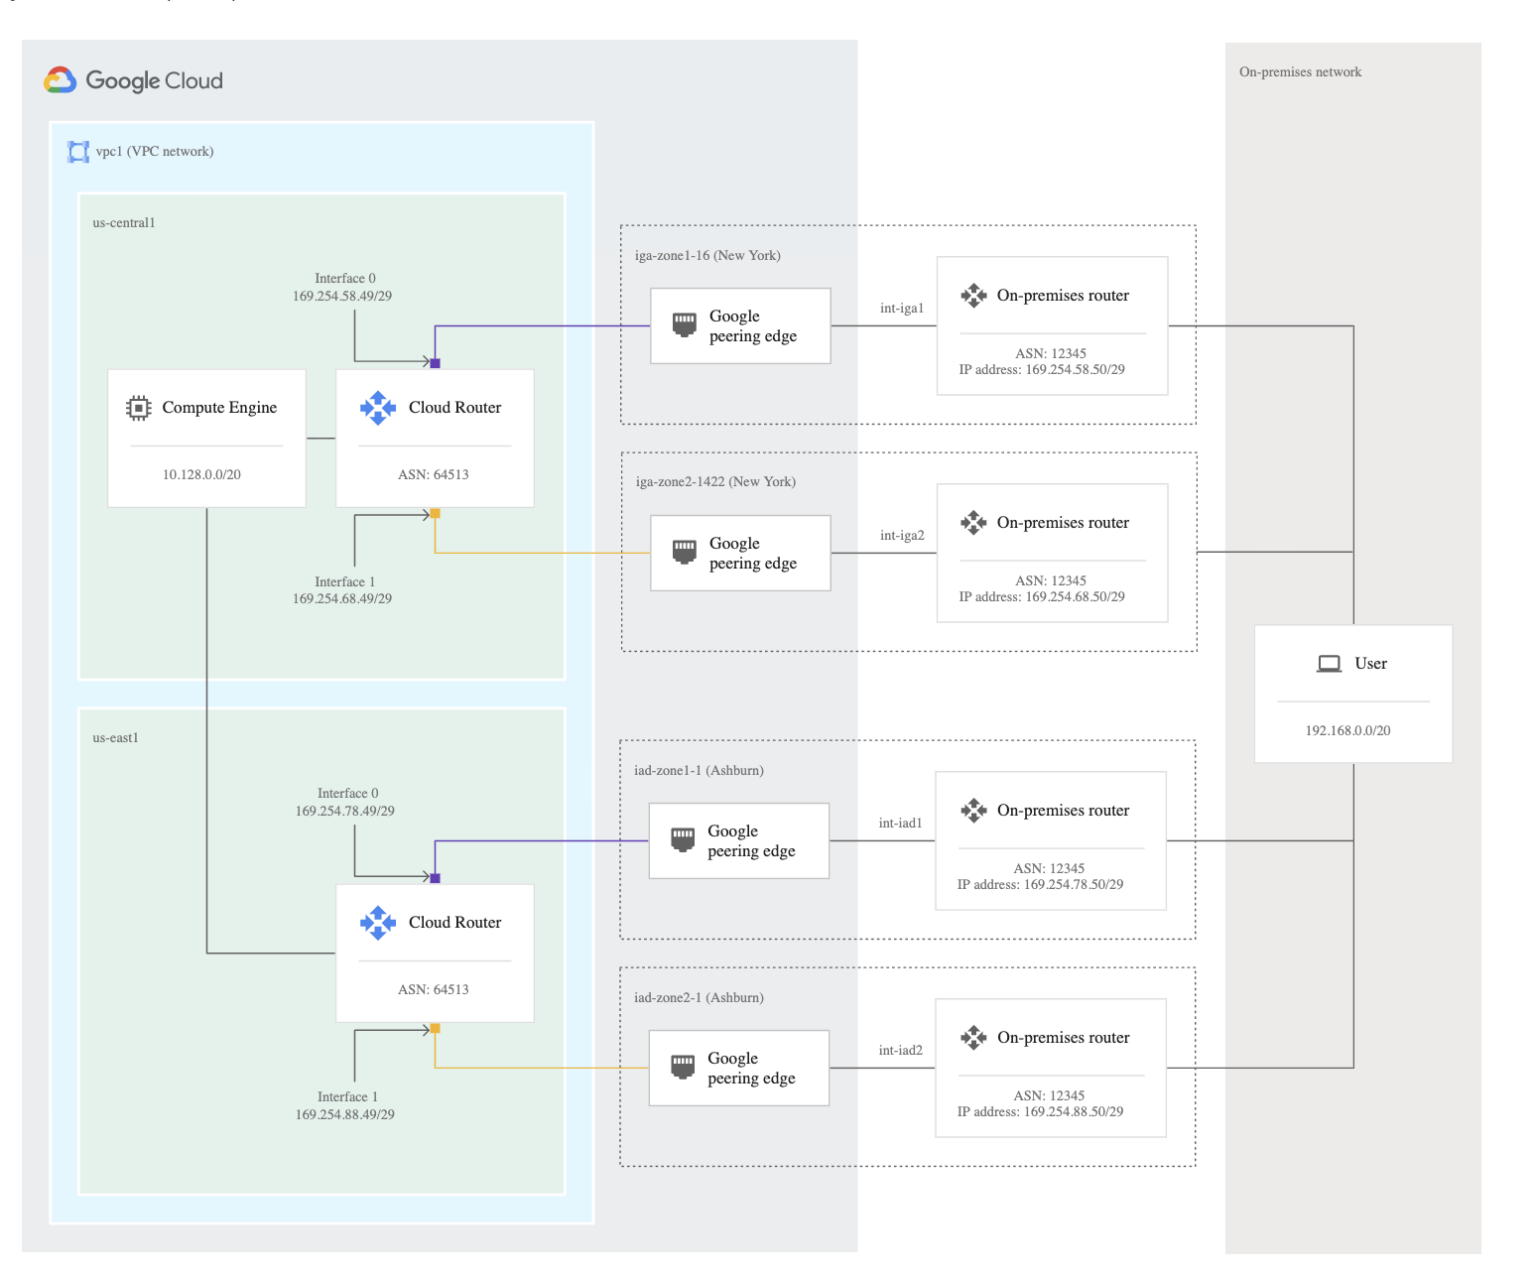Click us-east1 Interface 0 169.254.78.49/29 label
The width and height of the screenshot is (1536, 1274).
click(345, 803)
